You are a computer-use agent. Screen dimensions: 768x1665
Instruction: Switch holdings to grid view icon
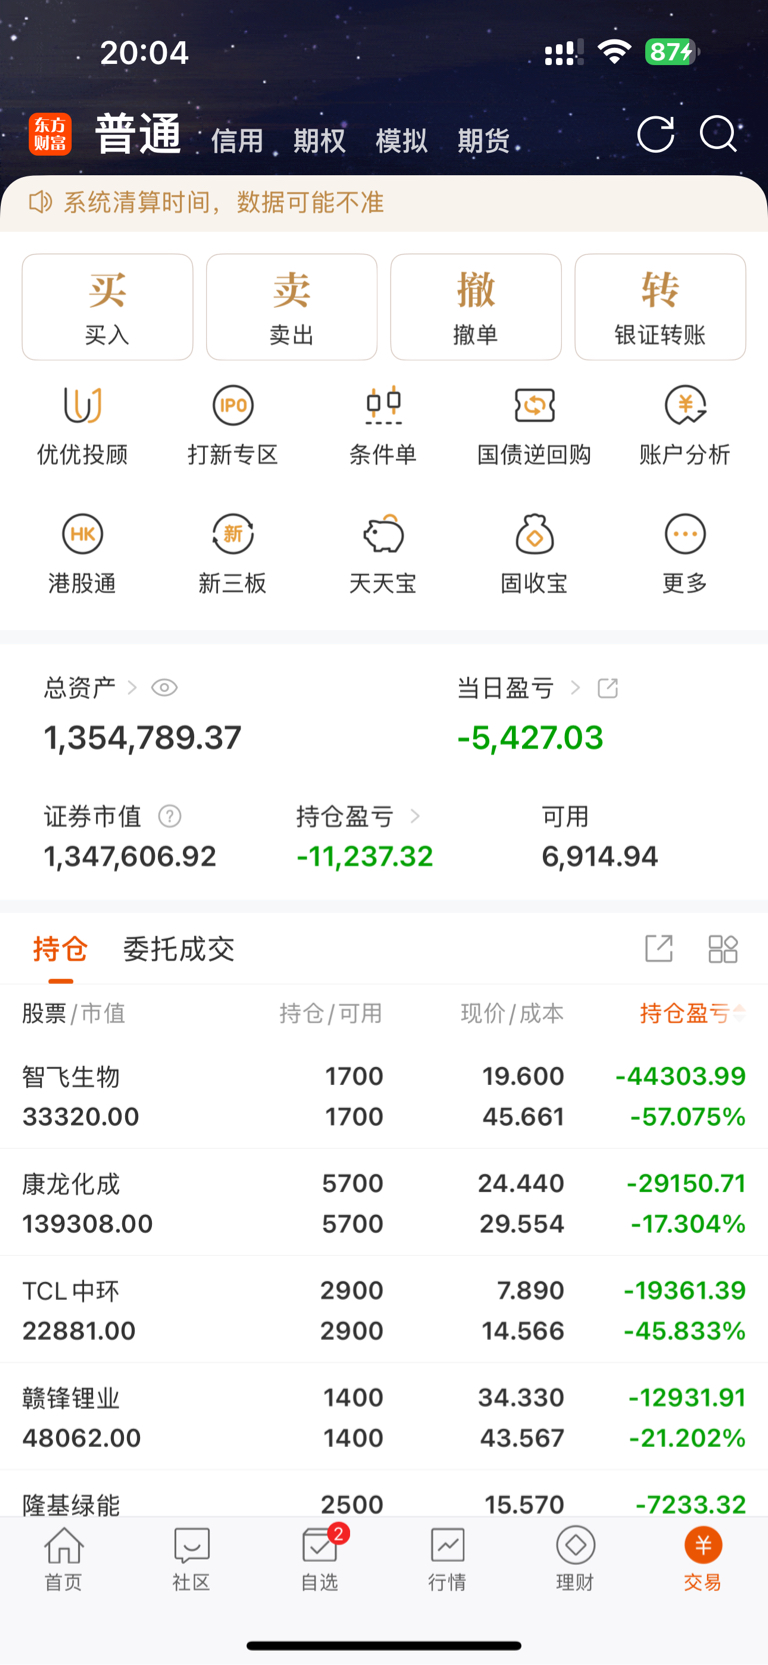(723, 948)
